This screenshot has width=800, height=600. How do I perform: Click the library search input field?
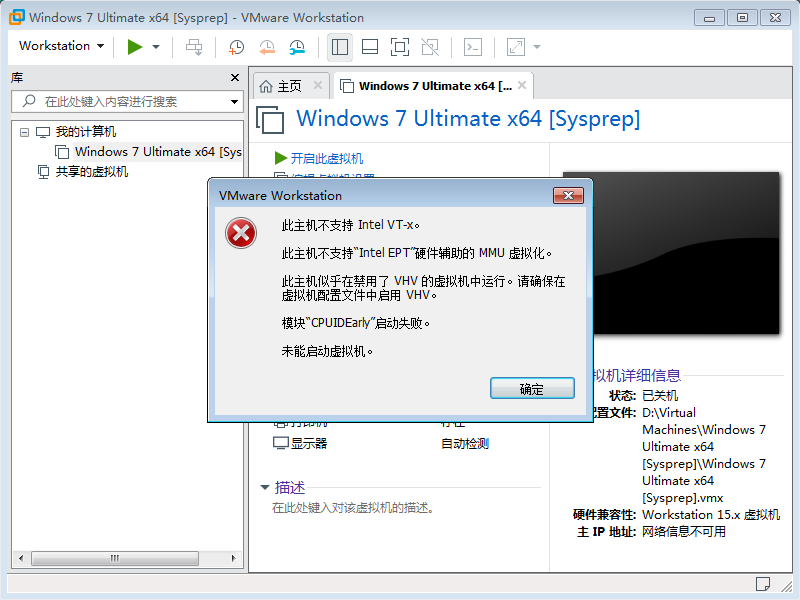click(130, 102)
